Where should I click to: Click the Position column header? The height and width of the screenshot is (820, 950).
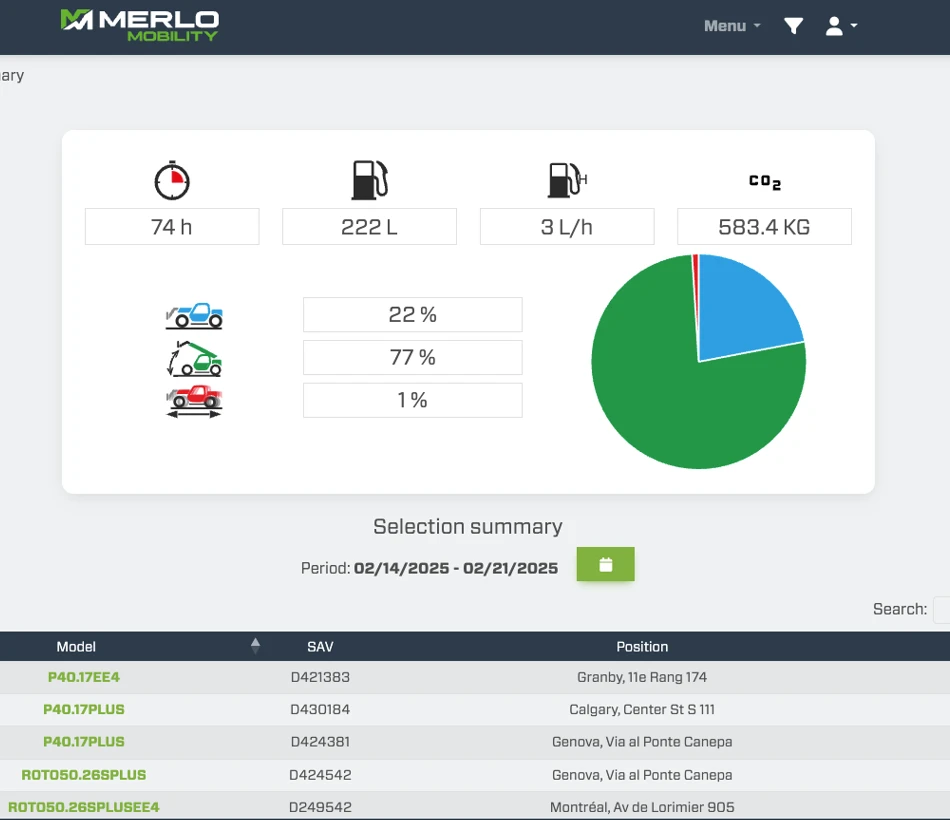[x=642, y=647]
